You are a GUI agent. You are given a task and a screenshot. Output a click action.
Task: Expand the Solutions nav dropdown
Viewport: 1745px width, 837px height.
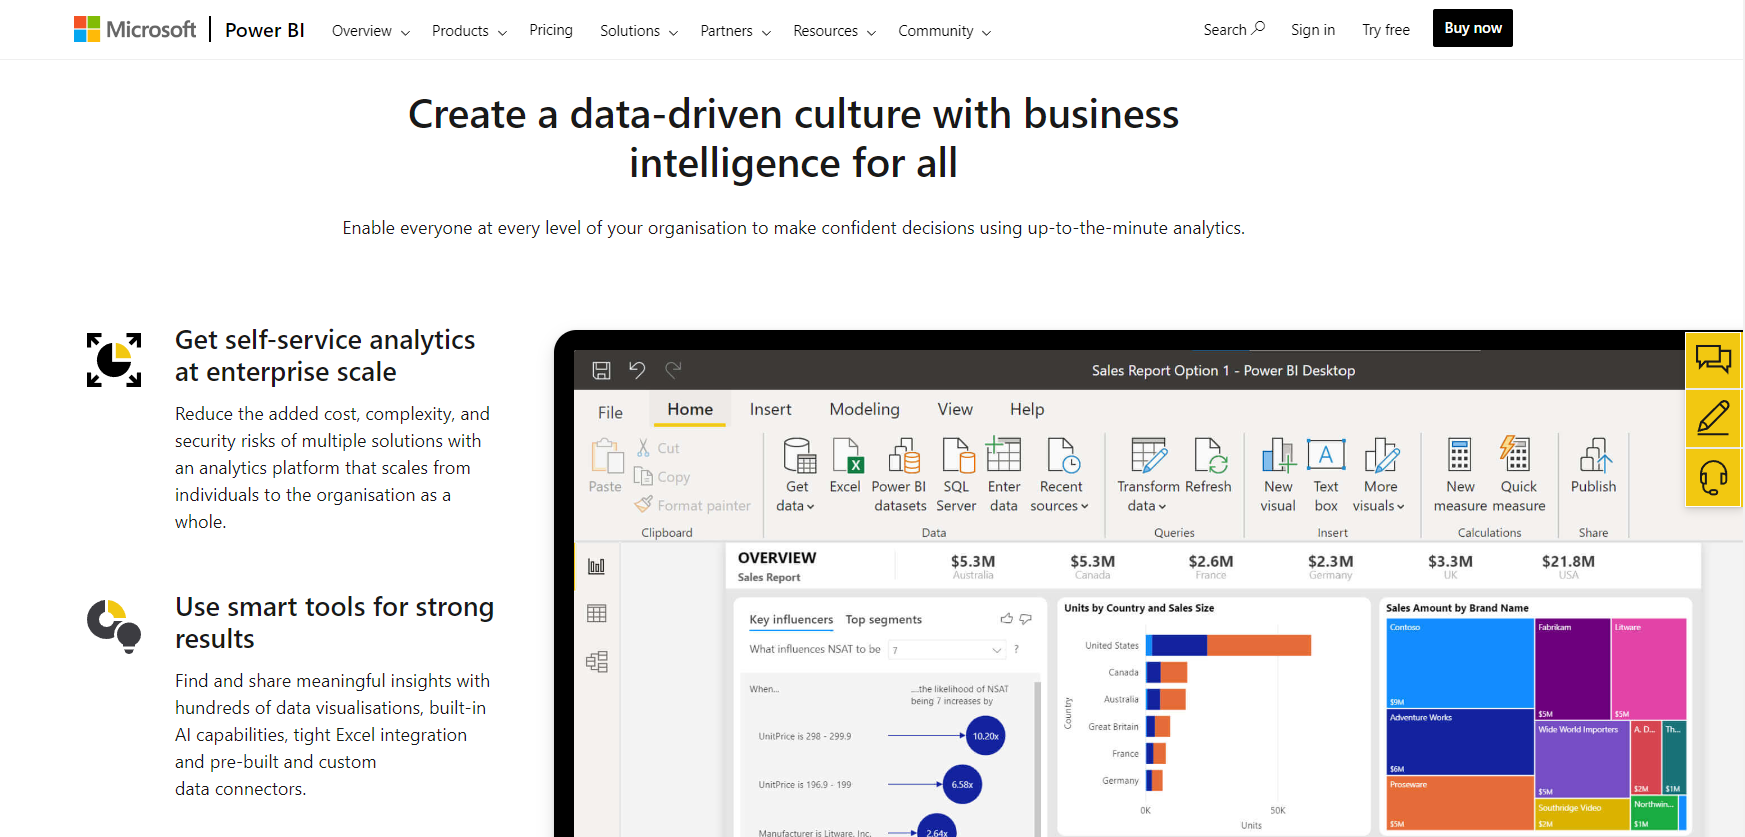click(639, 31)
